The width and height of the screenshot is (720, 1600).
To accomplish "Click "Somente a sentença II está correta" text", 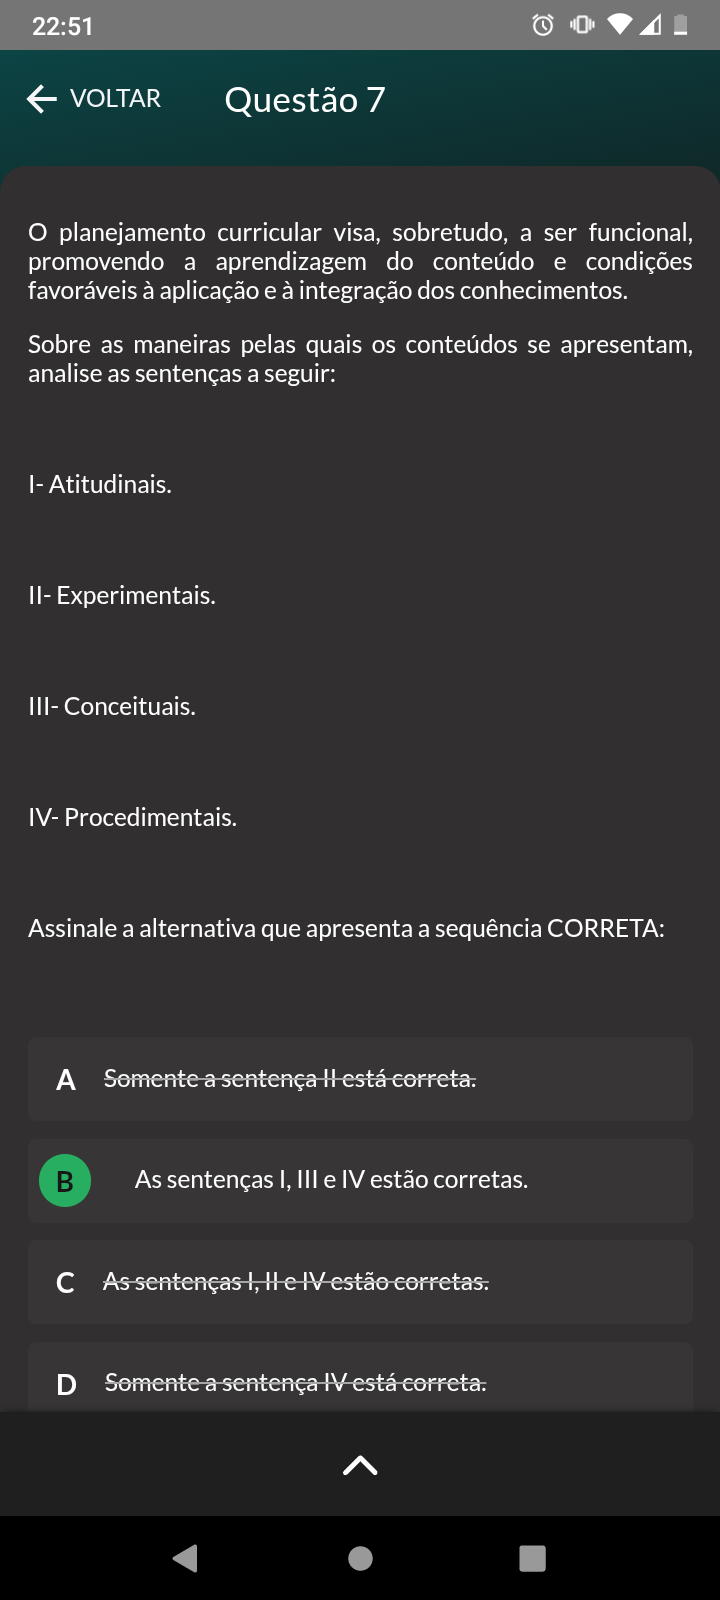I will click(x=290, y=1079).
